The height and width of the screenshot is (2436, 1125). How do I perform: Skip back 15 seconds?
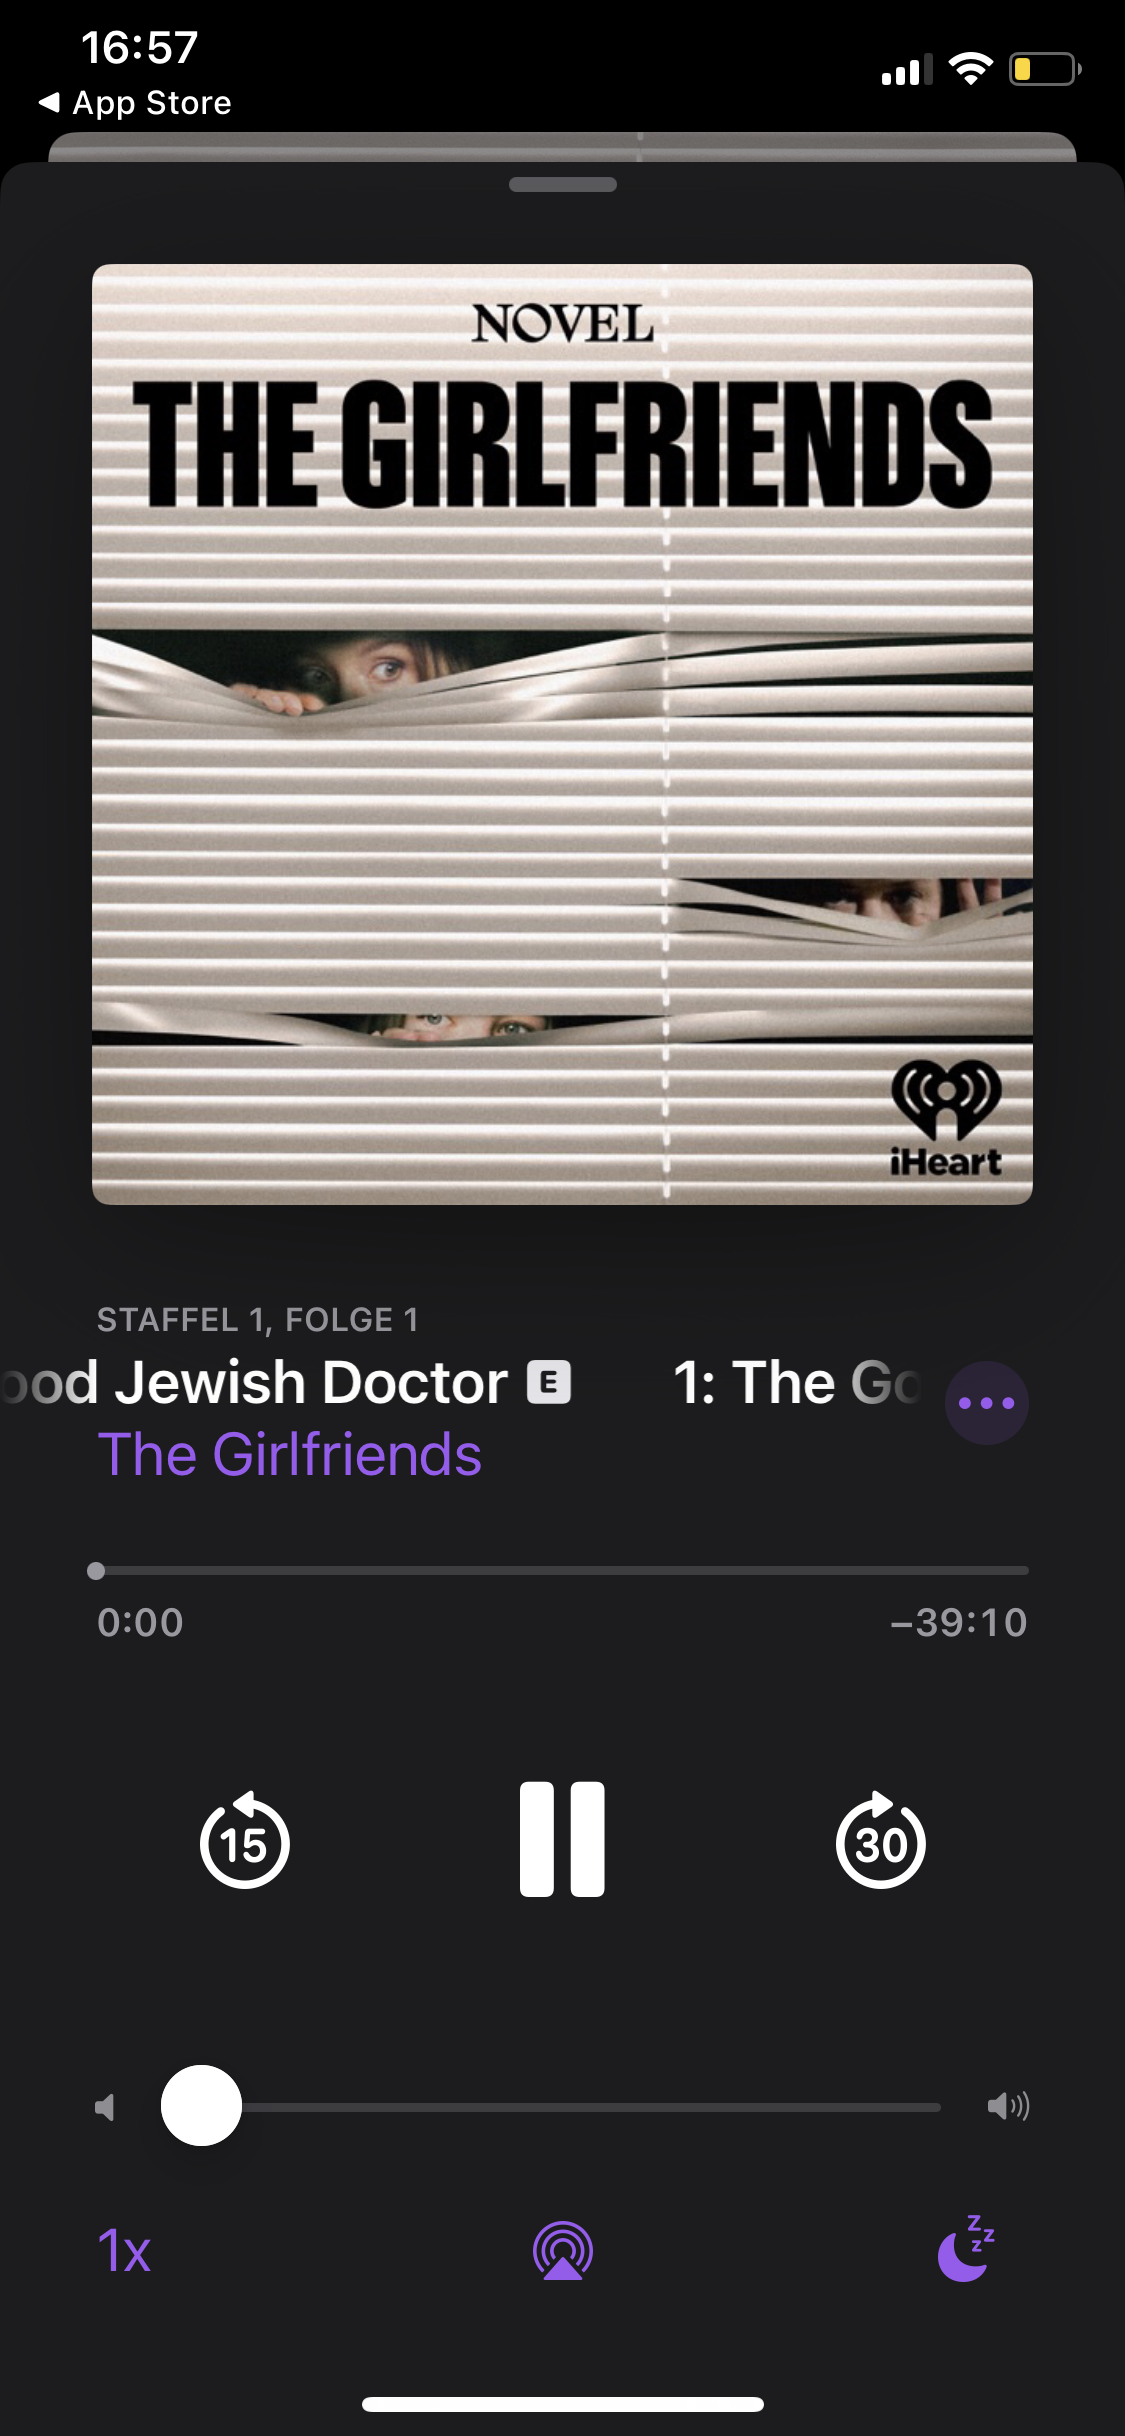[x=245, y=1840]
